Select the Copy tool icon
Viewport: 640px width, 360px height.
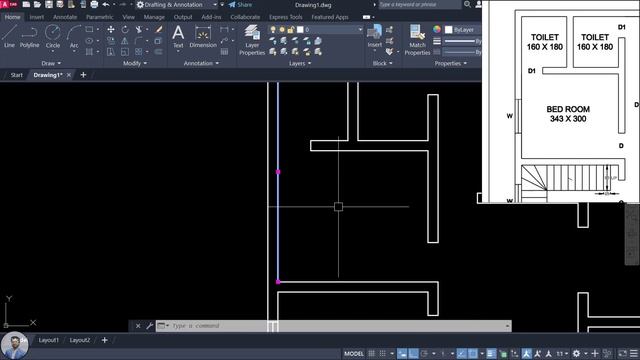point(111,41)
